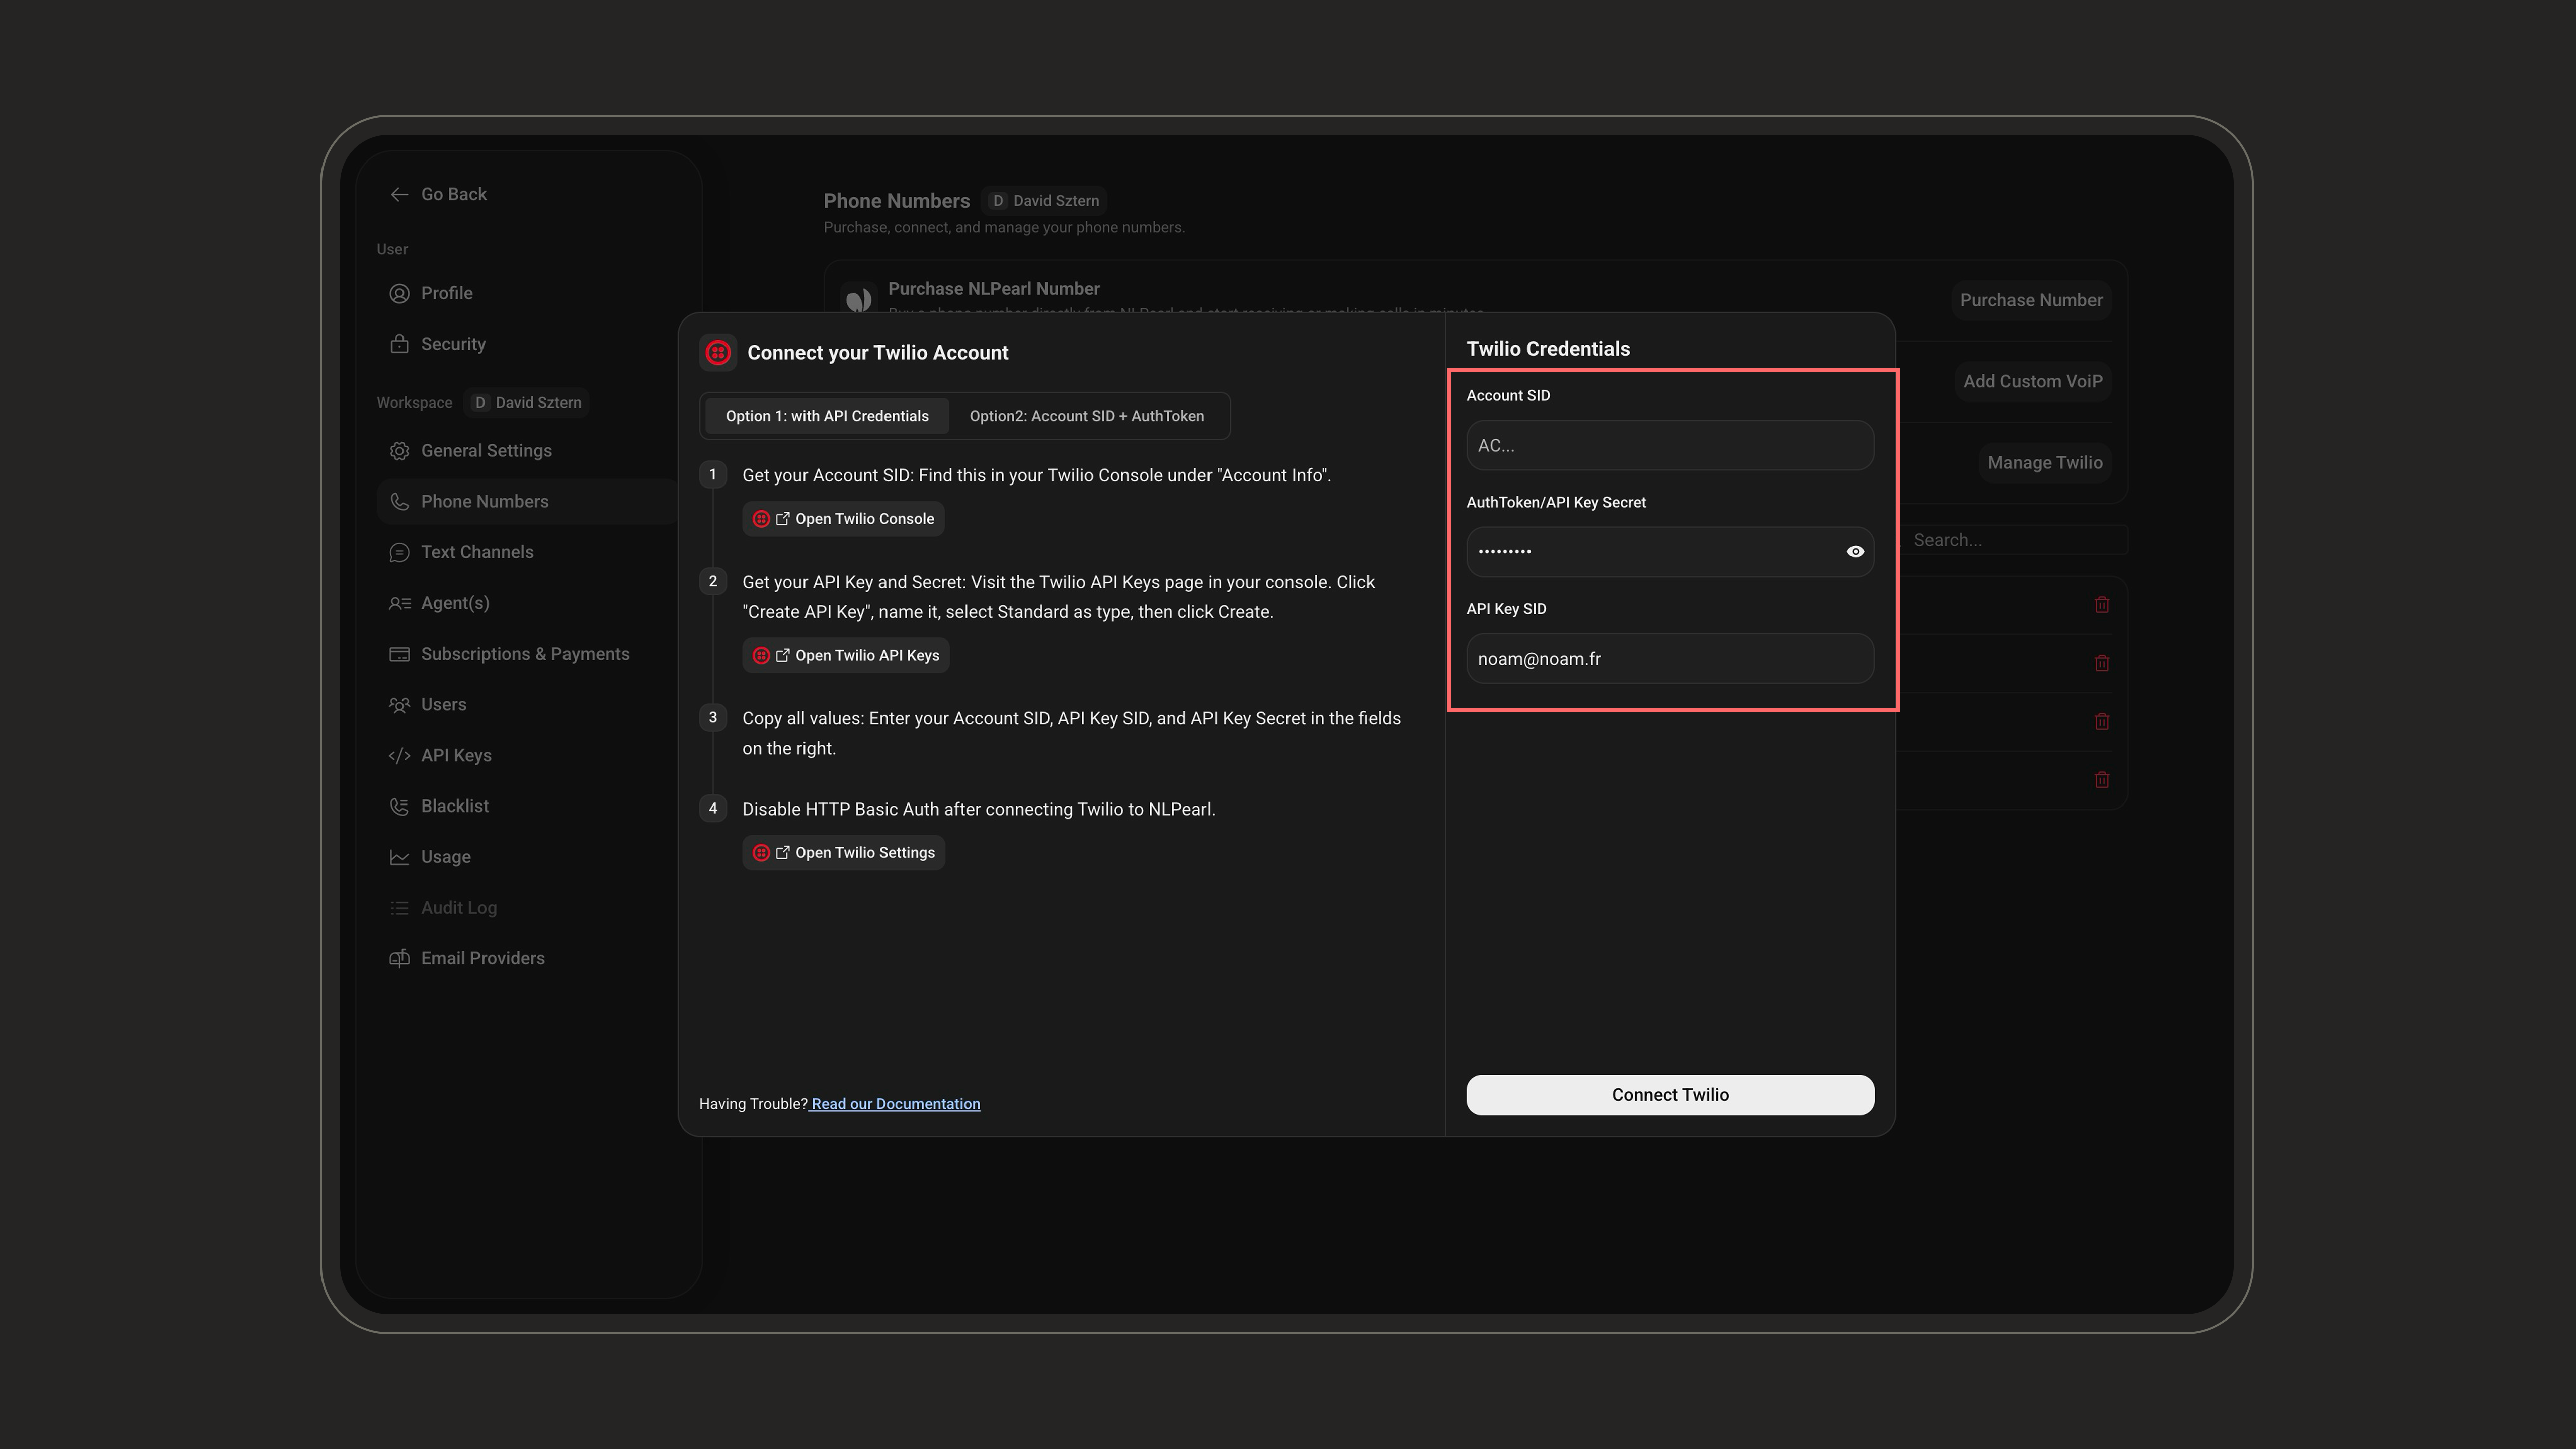Click the Open Twilio API Keys button

[846, 656]
